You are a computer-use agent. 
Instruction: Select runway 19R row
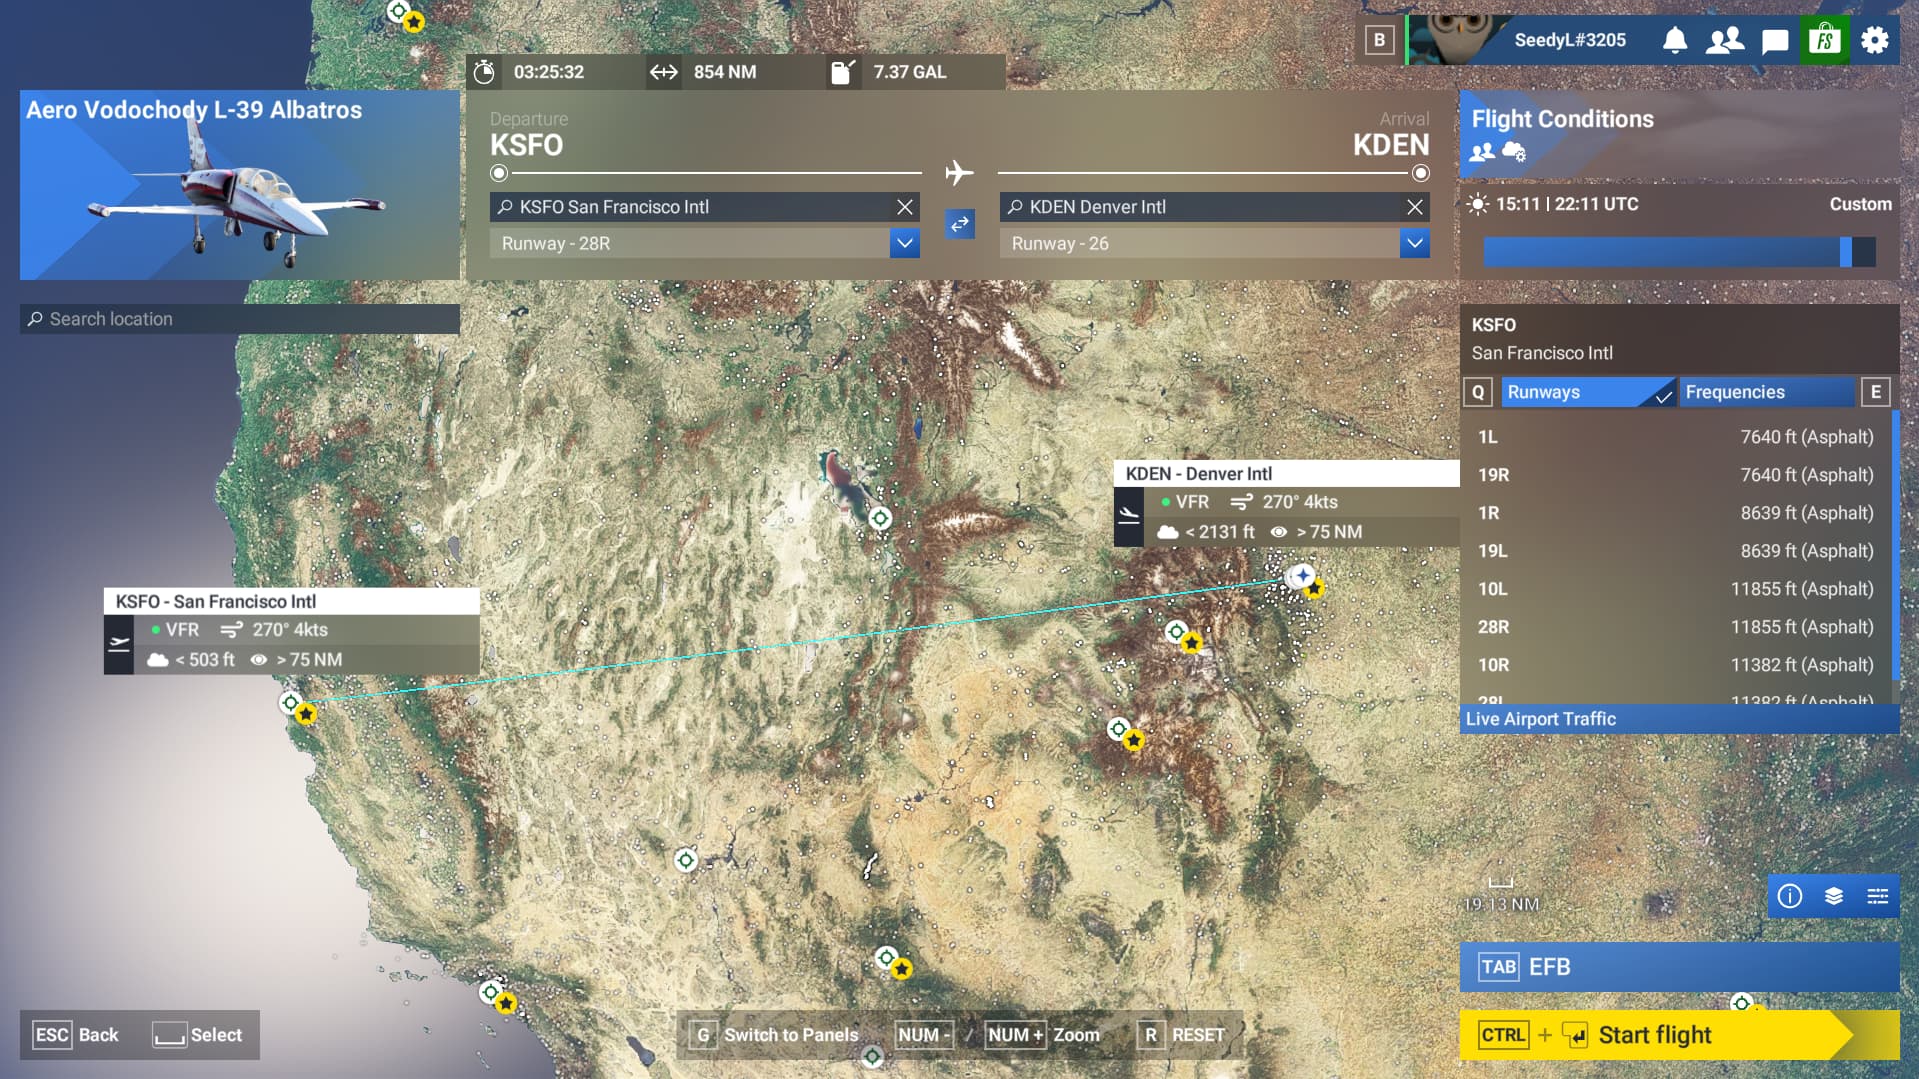tap(1676, 475)
